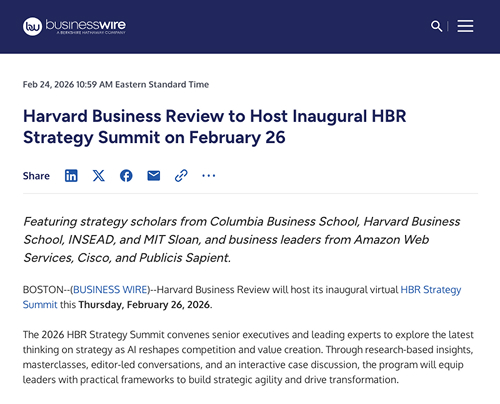
Task: Share article on Facebook
Action: point(126,176)
